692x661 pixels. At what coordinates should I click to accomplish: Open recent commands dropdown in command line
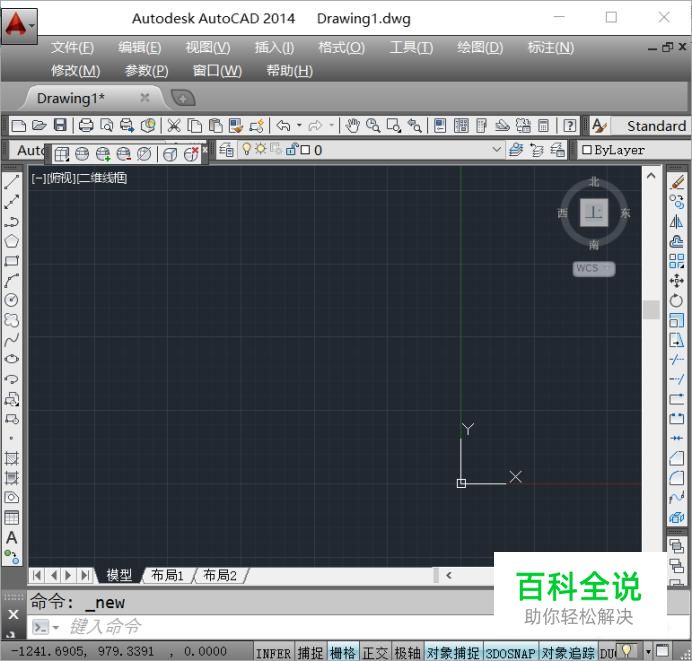[56, 627]
